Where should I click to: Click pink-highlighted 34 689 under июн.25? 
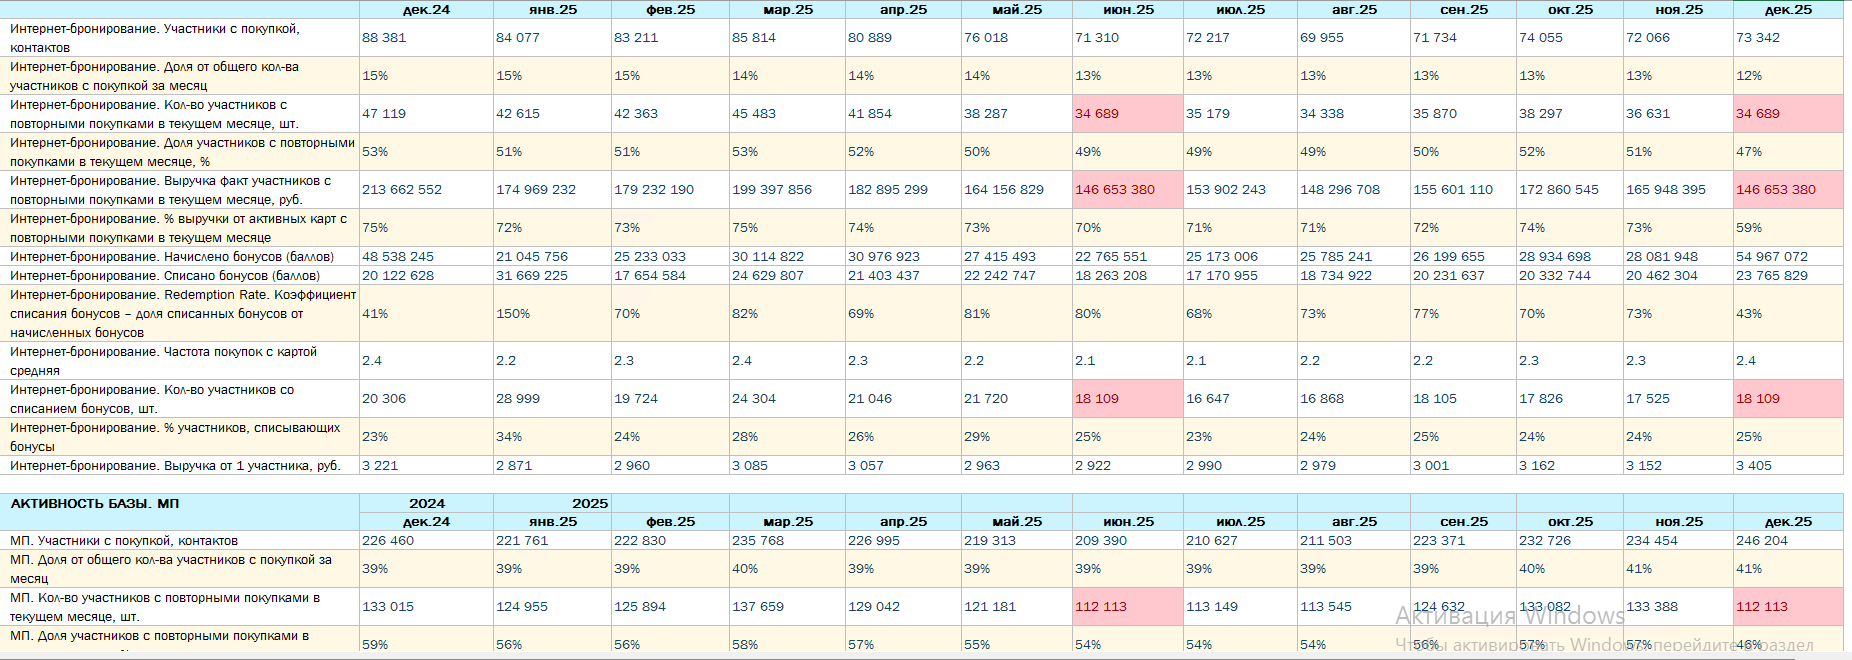pos(1127,114)
